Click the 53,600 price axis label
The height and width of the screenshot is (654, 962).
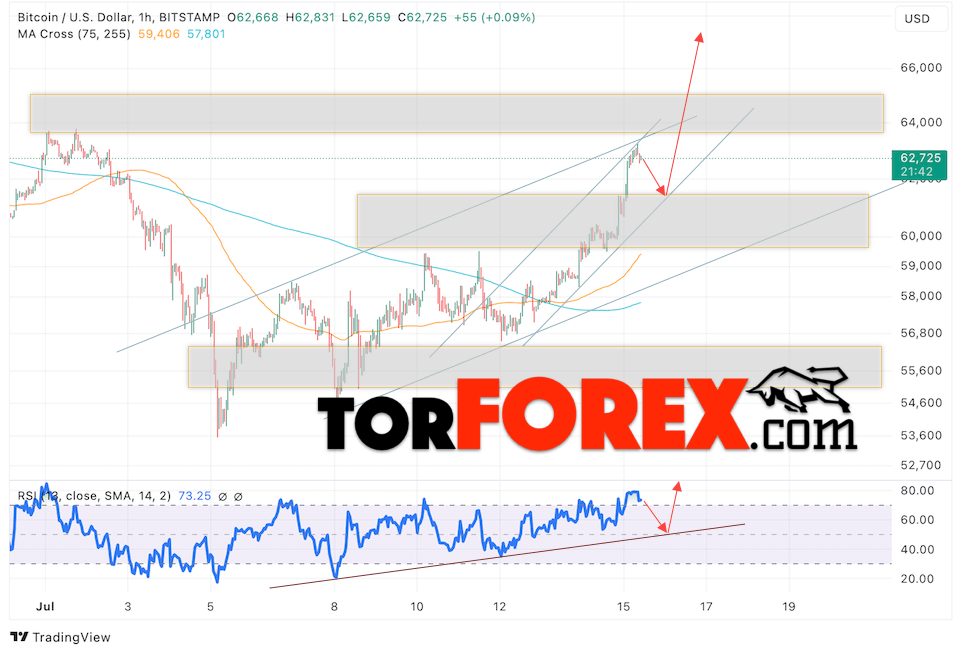coord(921,436)
